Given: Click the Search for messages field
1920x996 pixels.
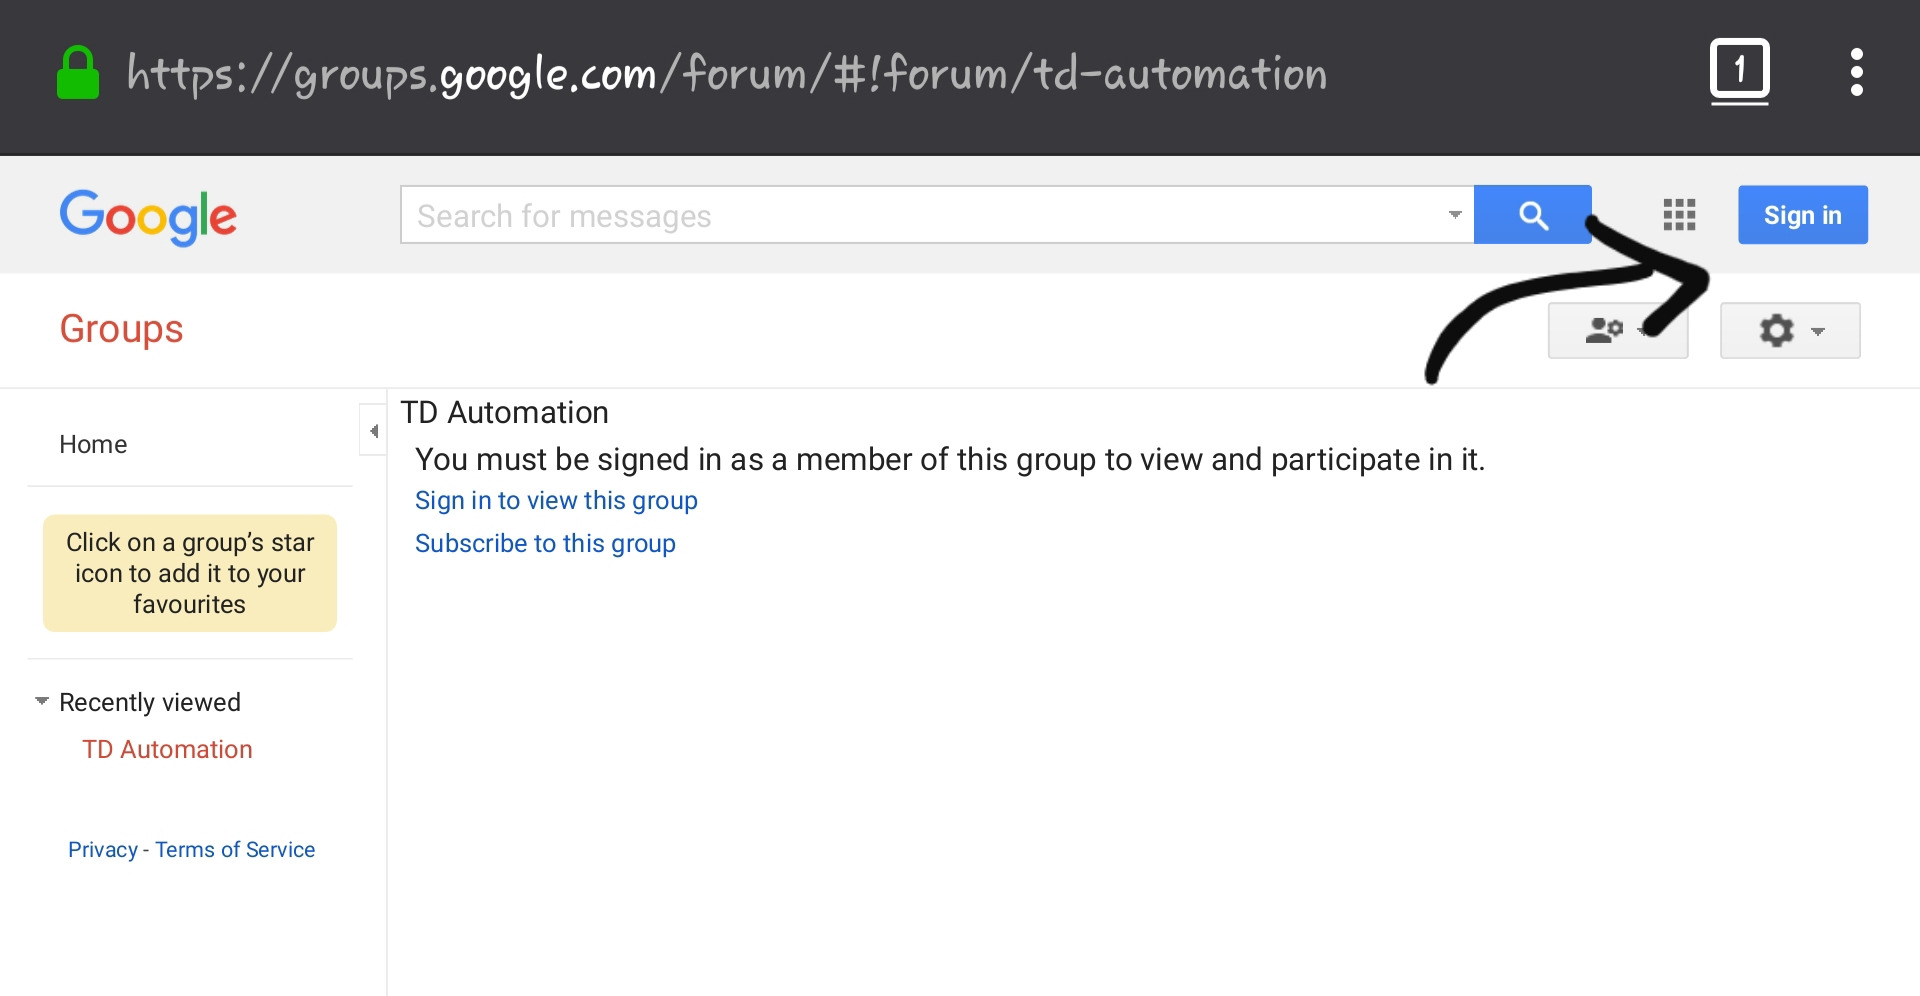Looking at the screenshot, I should coord(920,216).
